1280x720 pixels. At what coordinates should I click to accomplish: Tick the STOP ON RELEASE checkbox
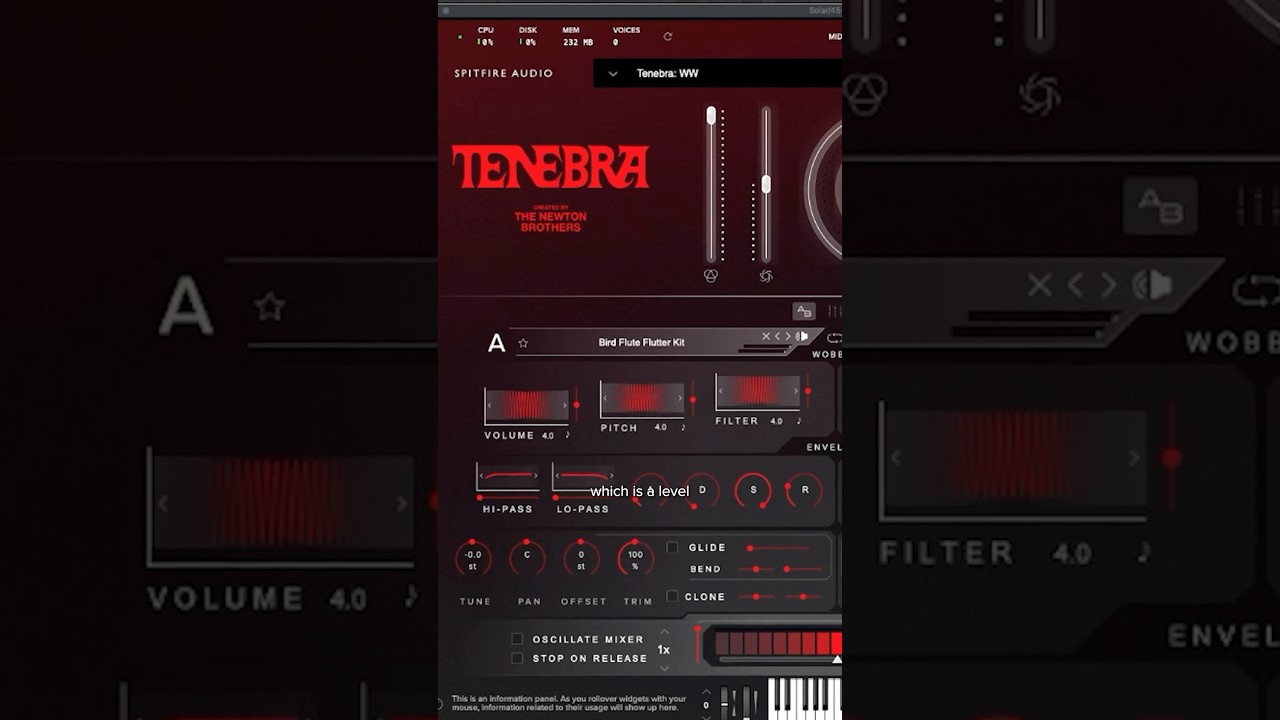(x=517, y=658)
